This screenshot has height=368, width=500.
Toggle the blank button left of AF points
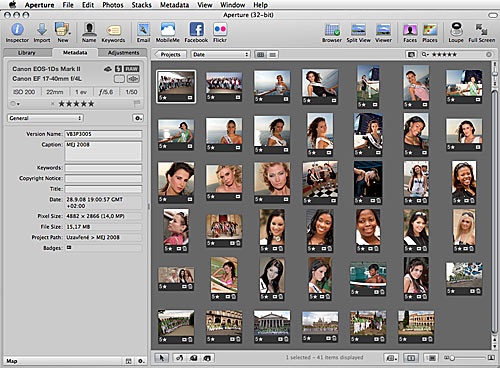coord(119,79)
